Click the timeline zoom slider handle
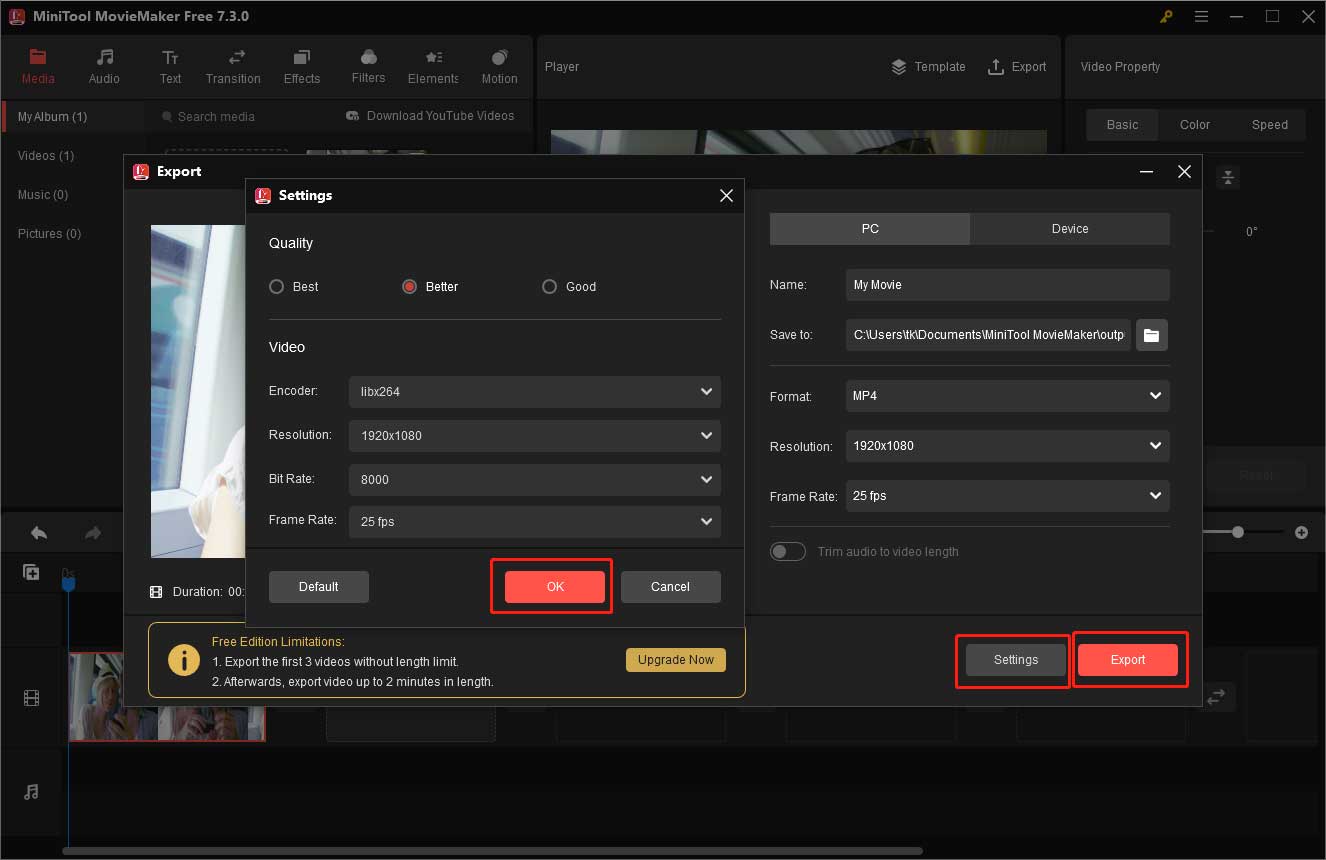The image size is (1326, 860). pos(1238,533)
